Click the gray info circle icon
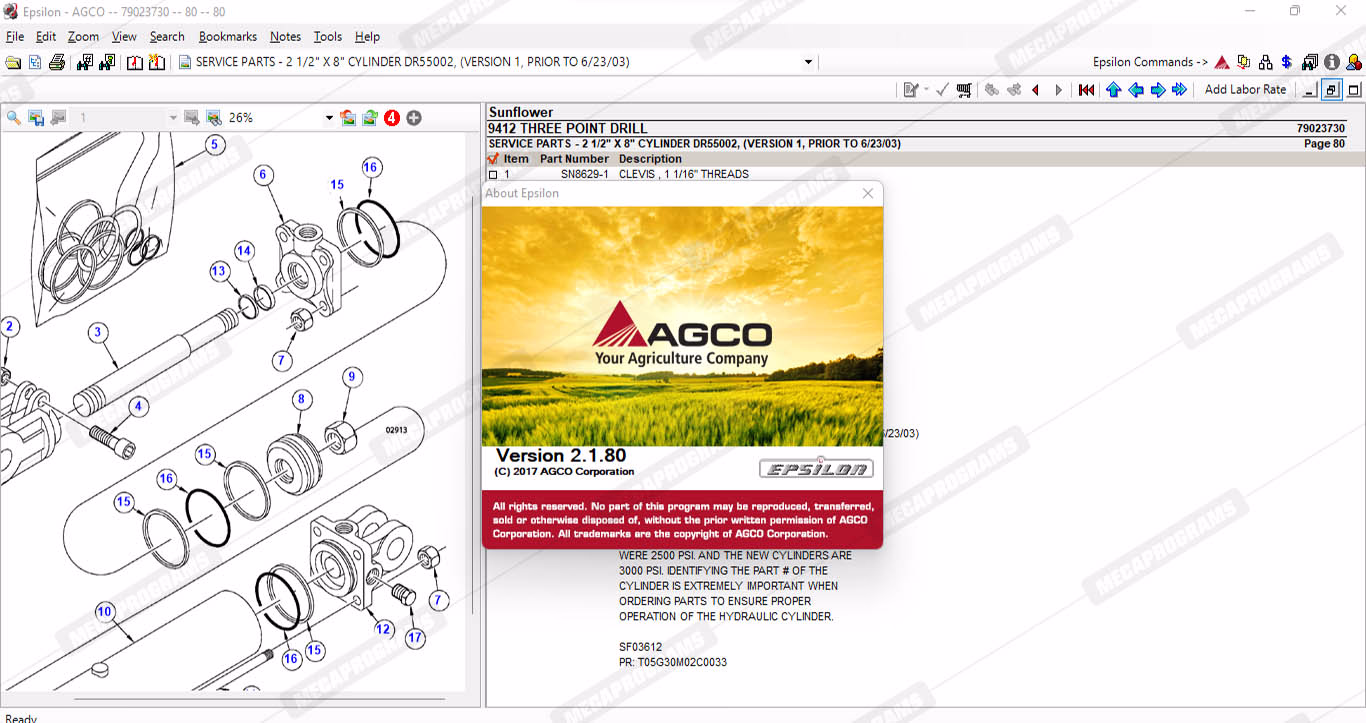This screenshot has width=1366, height=723. (x=1332, y=62)
